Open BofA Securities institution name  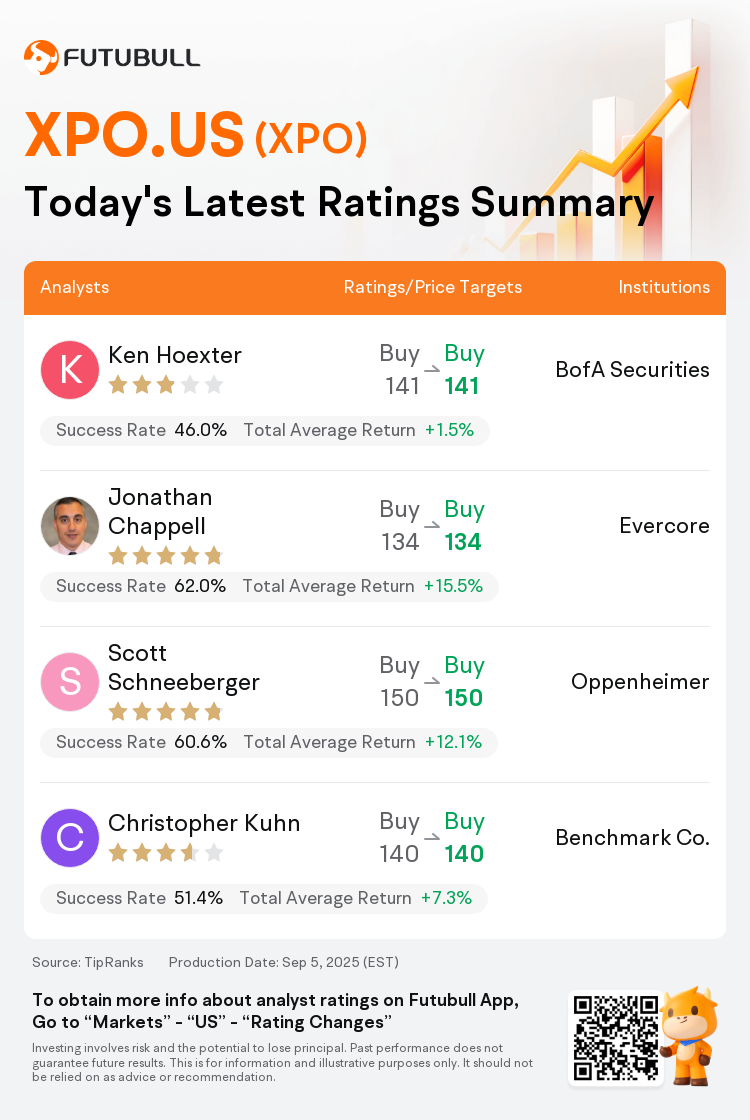(633, 369)
